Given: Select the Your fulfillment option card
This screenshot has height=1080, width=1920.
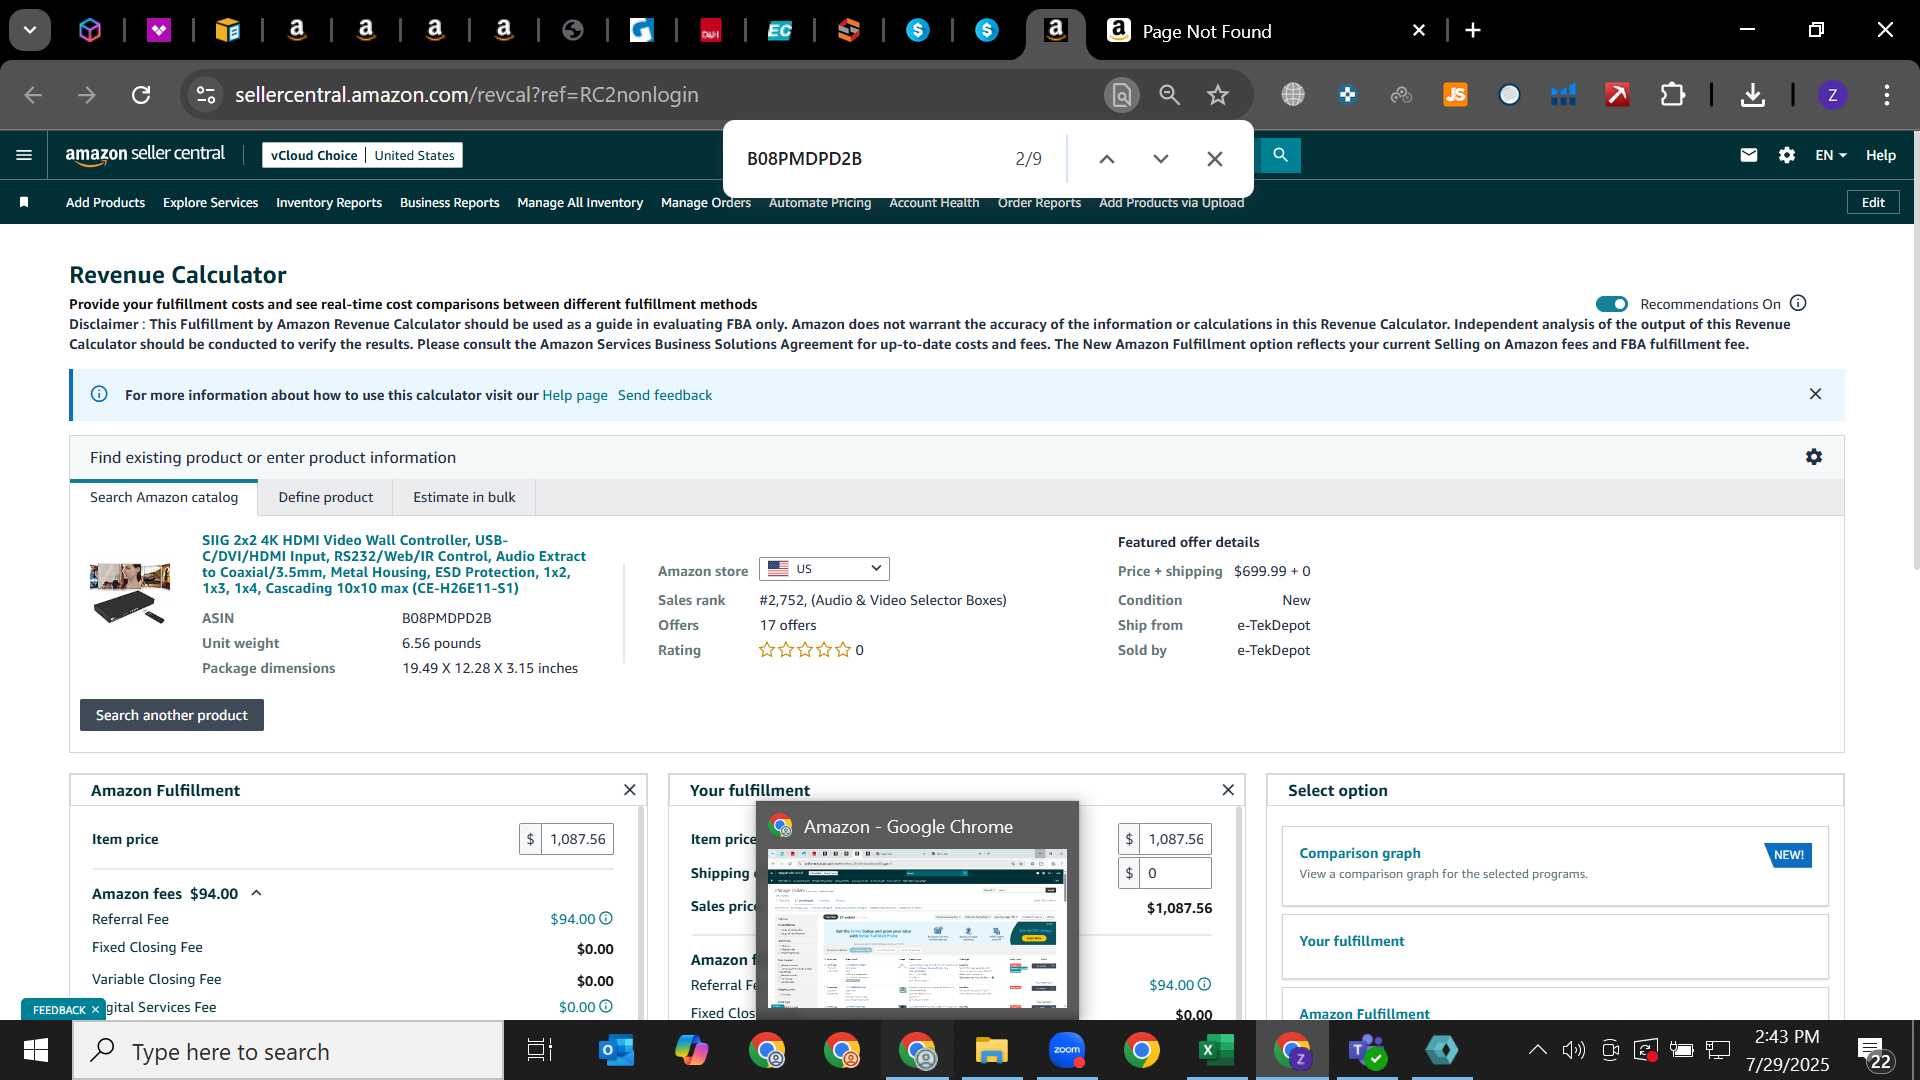Looking at the screenshot, I should tap(1555, 946).
